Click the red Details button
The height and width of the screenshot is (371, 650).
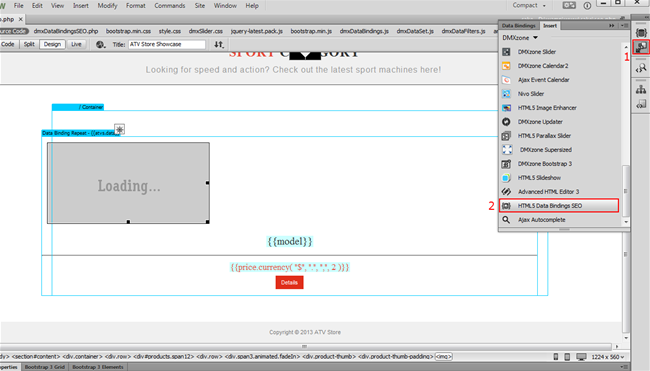click(x=289, y=282)
